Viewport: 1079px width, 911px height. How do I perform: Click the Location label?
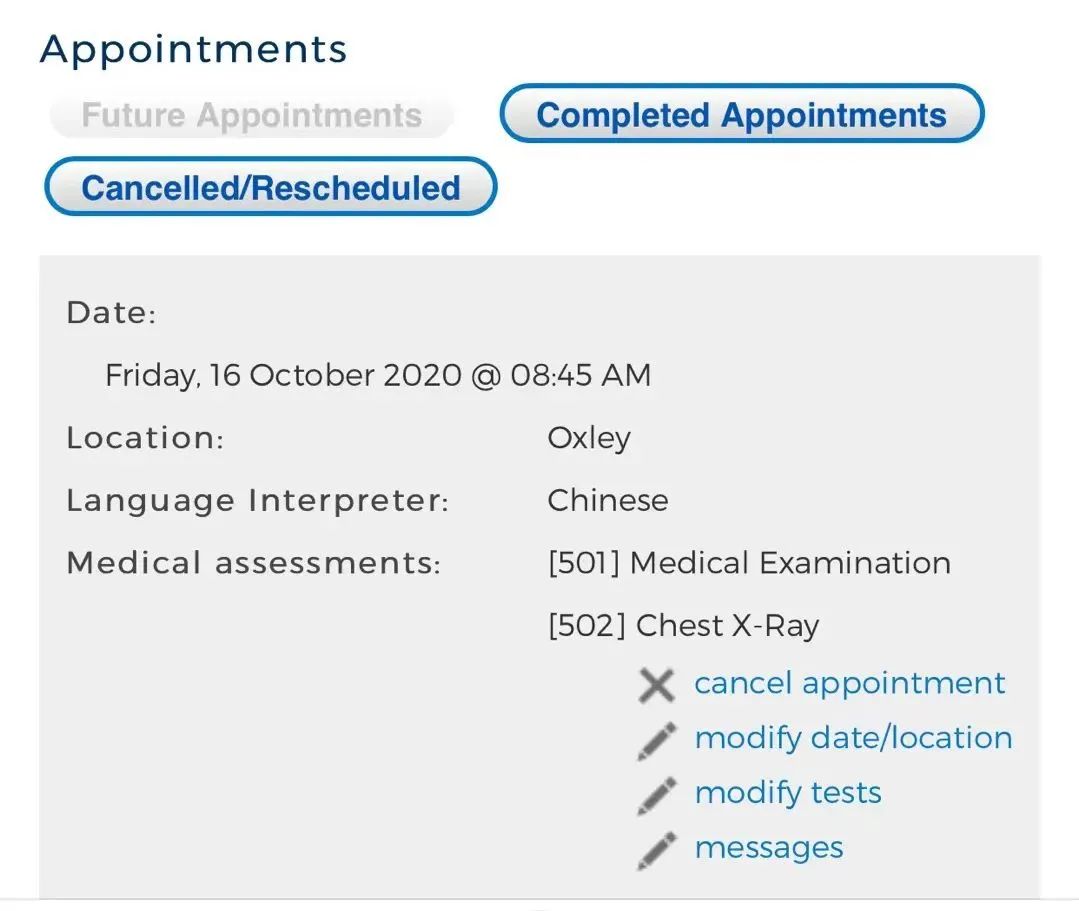tap(145, 438)
